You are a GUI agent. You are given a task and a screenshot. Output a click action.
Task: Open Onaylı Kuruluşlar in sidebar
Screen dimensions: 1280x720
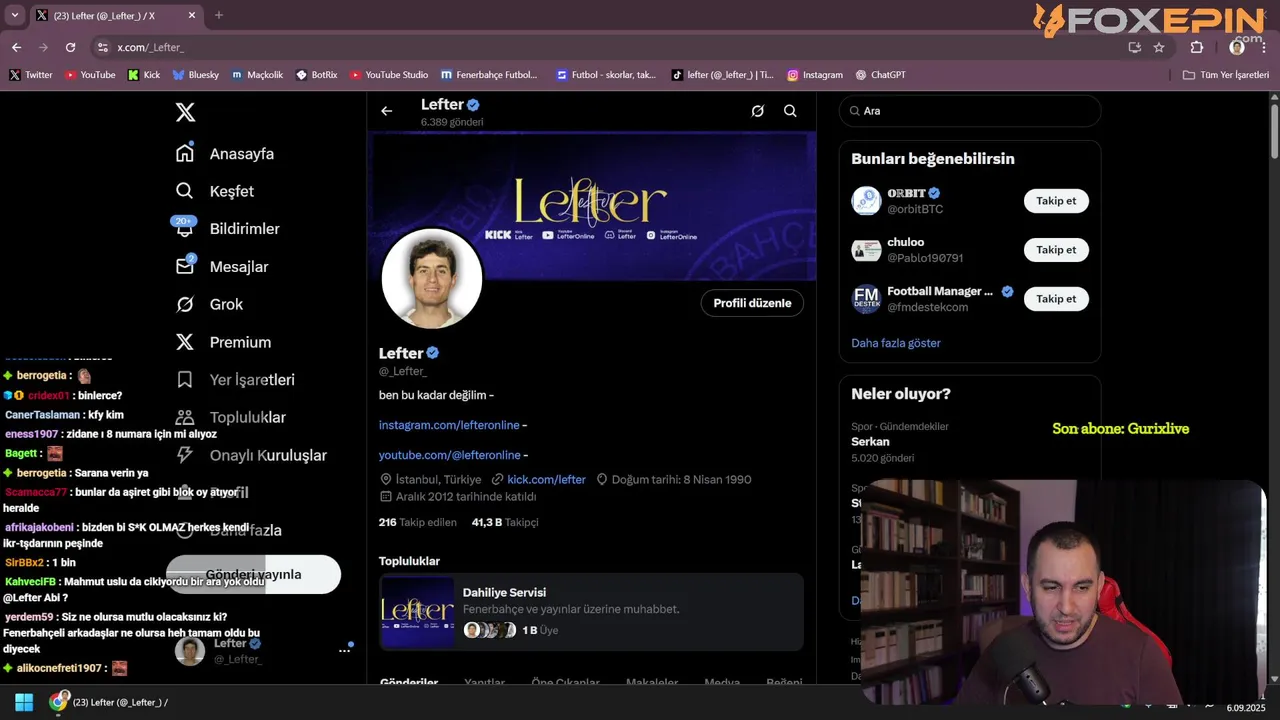250,455
